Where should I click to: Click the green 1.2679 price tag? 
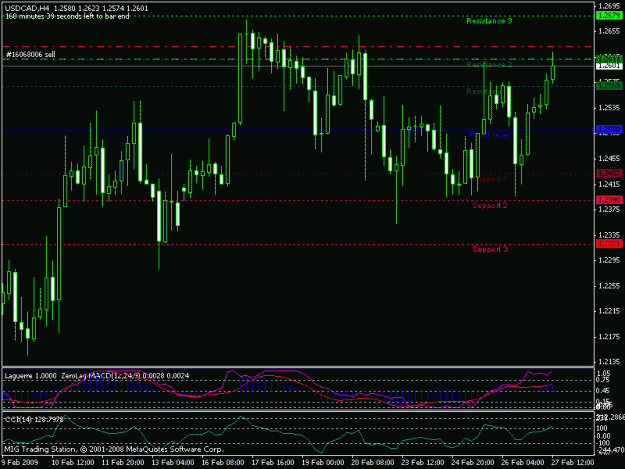coord(609,16)
